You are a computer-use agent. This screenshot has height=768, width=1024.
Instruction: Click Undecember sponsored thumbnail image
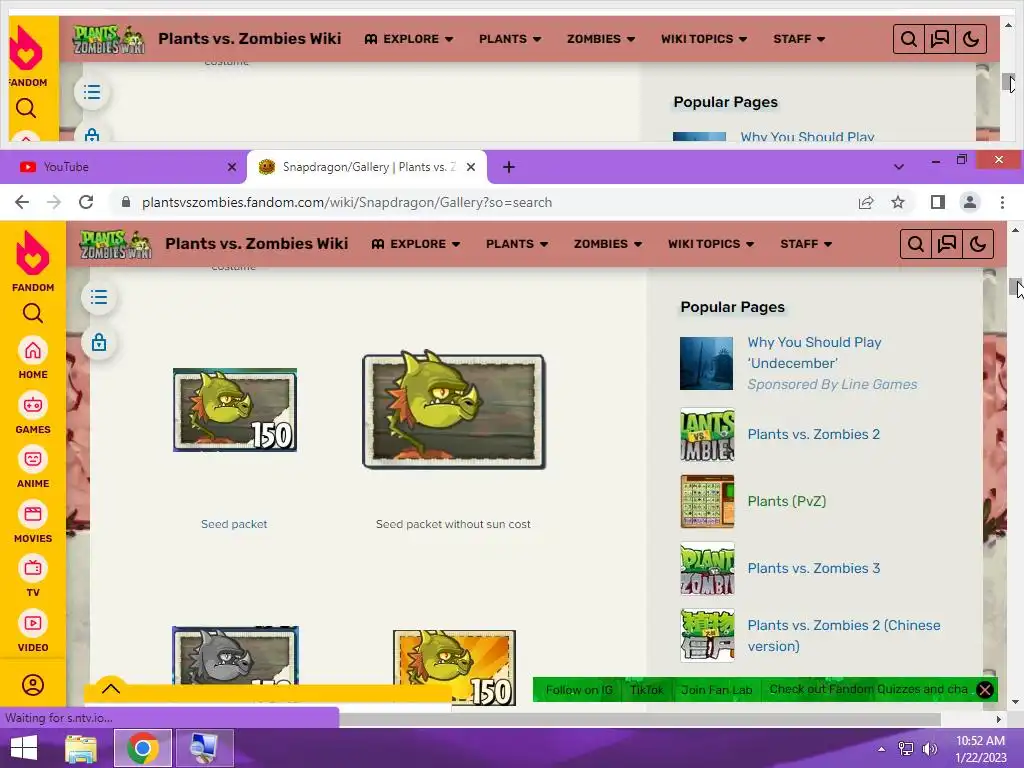click(x=707, y=363)
